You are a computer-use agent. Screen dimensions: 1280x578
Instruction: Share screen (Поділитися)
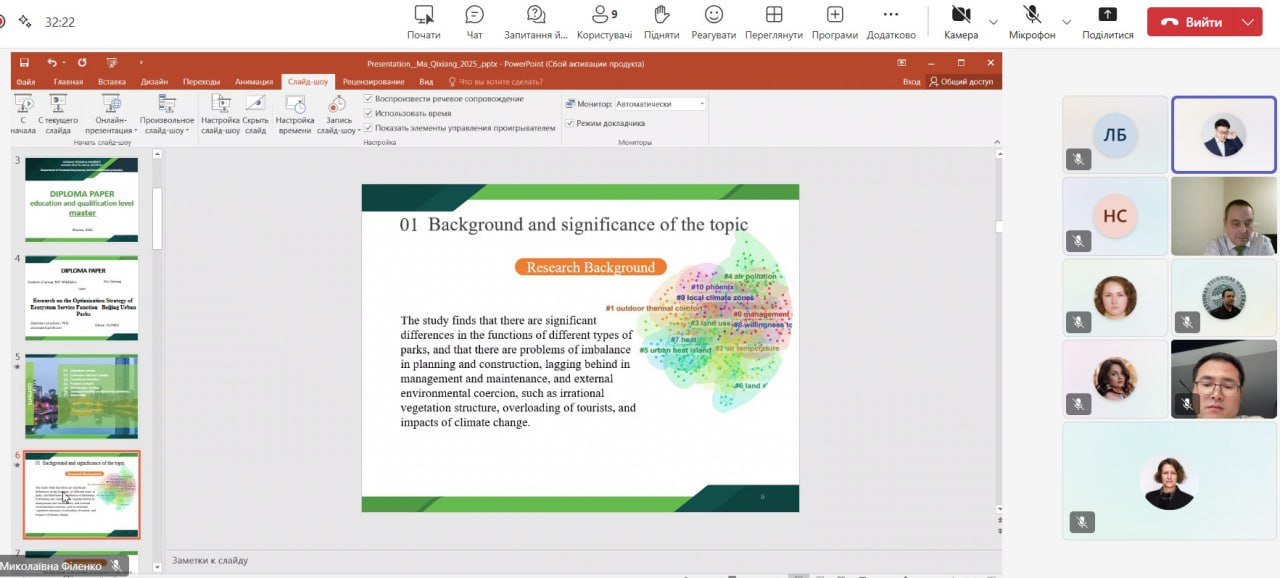point(1107,21)
